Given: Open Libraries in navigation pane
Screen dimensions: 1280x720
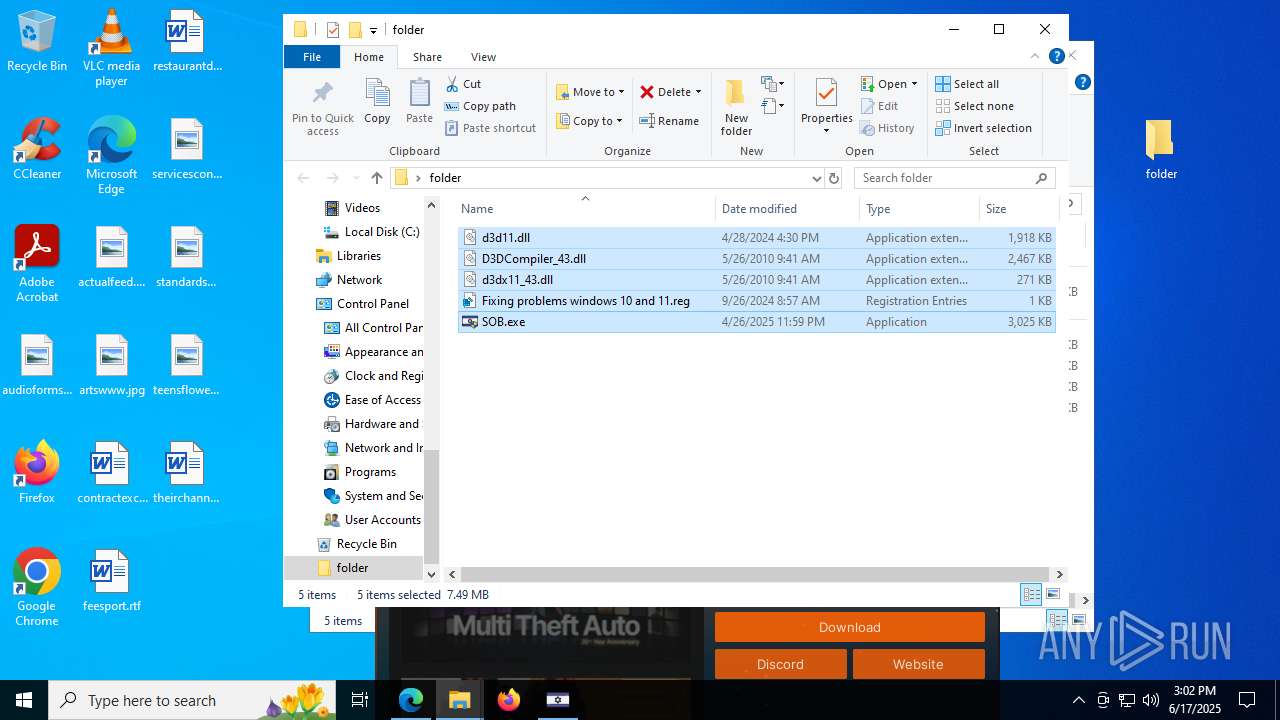Looking at the screenshot, I should tap(349, 256).
